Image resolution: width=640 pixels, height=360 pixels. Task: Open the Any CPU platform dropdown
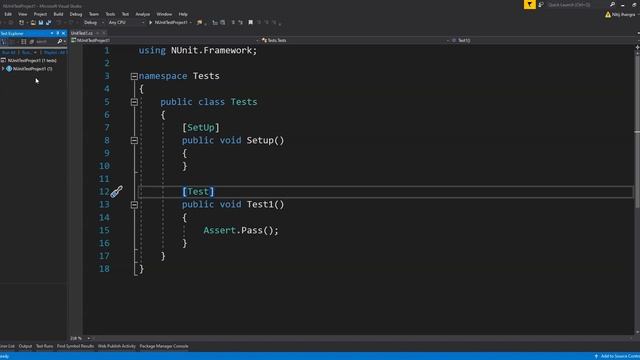[x=126, y=22]
